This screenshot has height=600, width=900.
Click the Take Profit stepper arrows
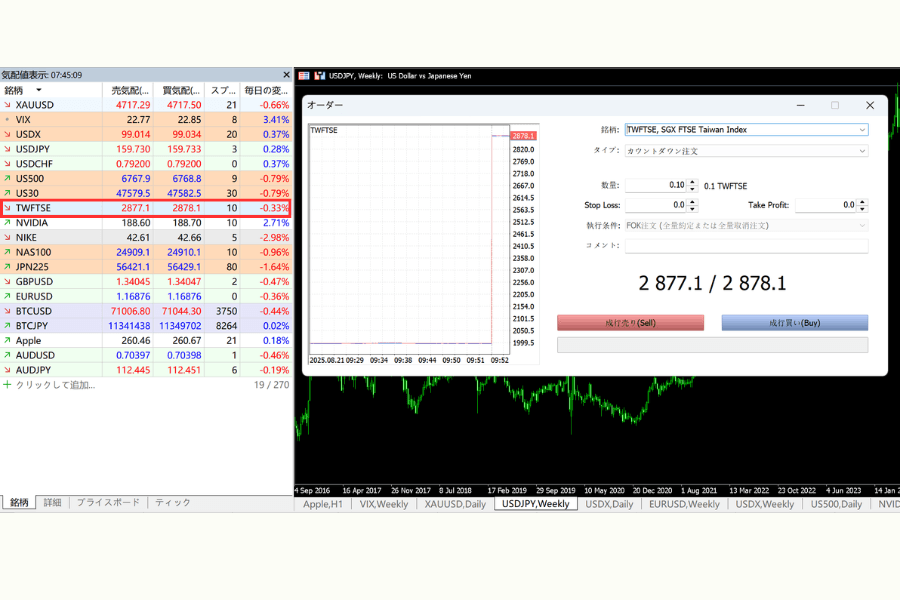point(862,205)
